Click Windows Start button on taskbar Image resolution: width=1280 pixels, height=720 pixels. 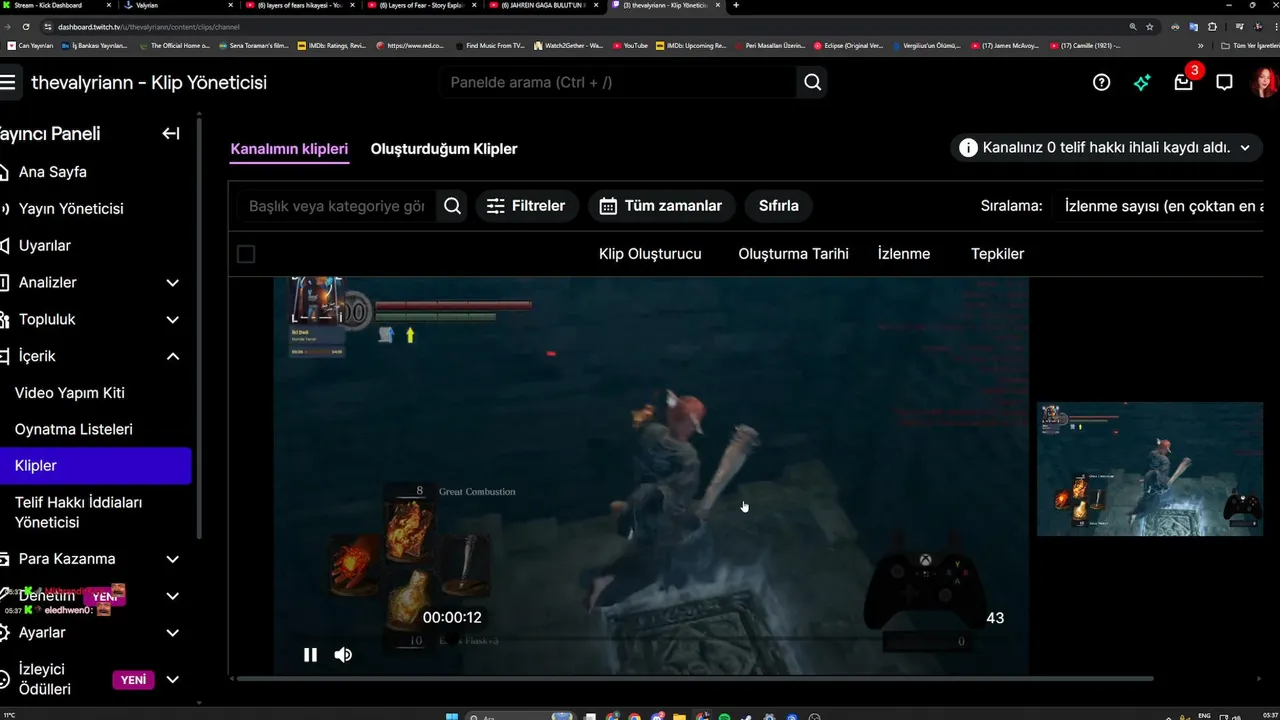pos(451,716)
